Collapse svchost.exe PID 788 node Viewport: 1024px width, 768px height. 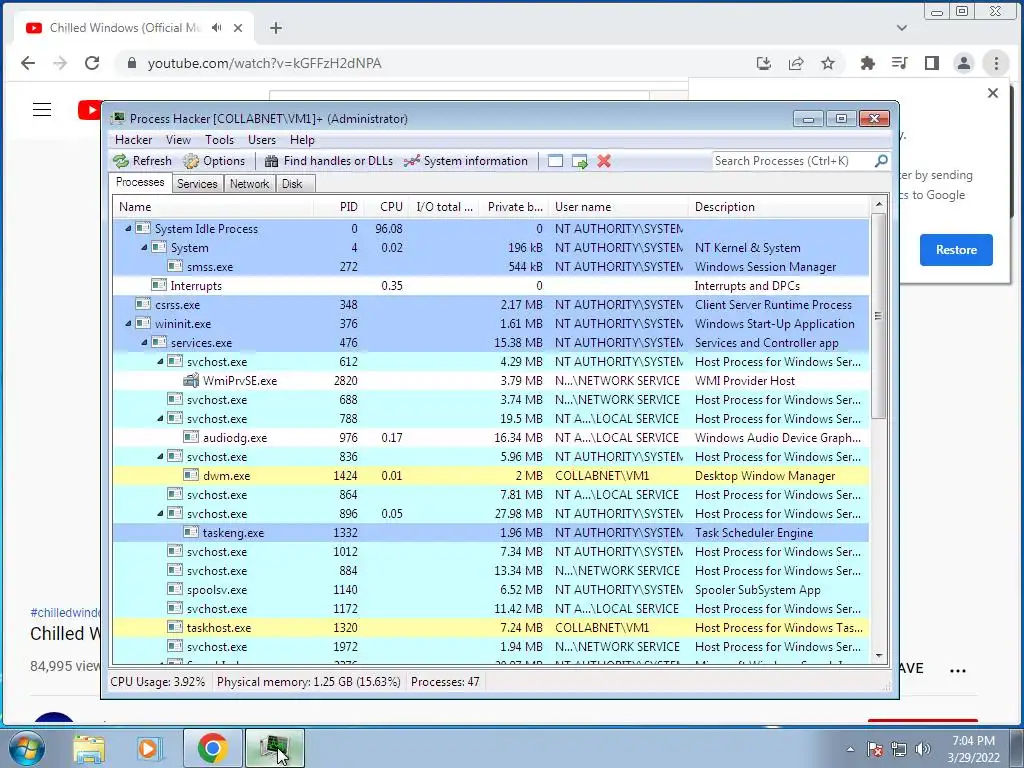[160, 419]
